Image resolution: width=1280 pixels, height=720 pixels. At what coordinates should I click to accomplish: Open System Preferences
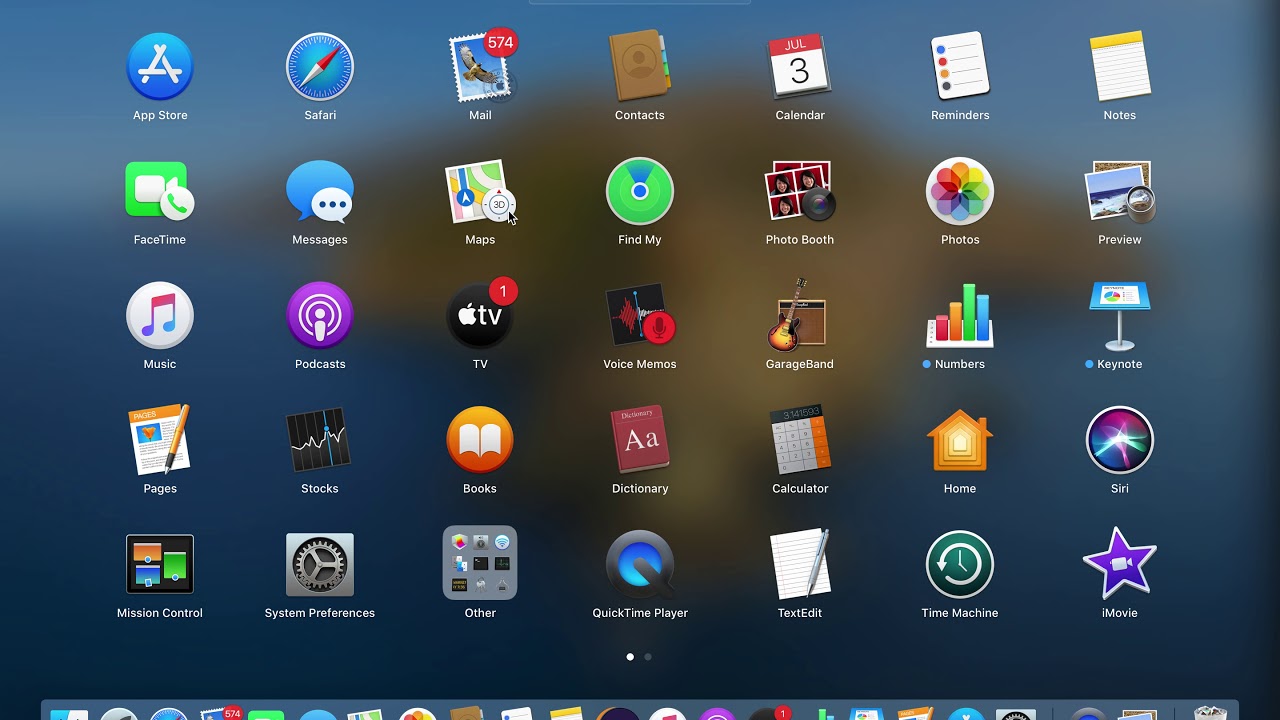pos(320,564)
